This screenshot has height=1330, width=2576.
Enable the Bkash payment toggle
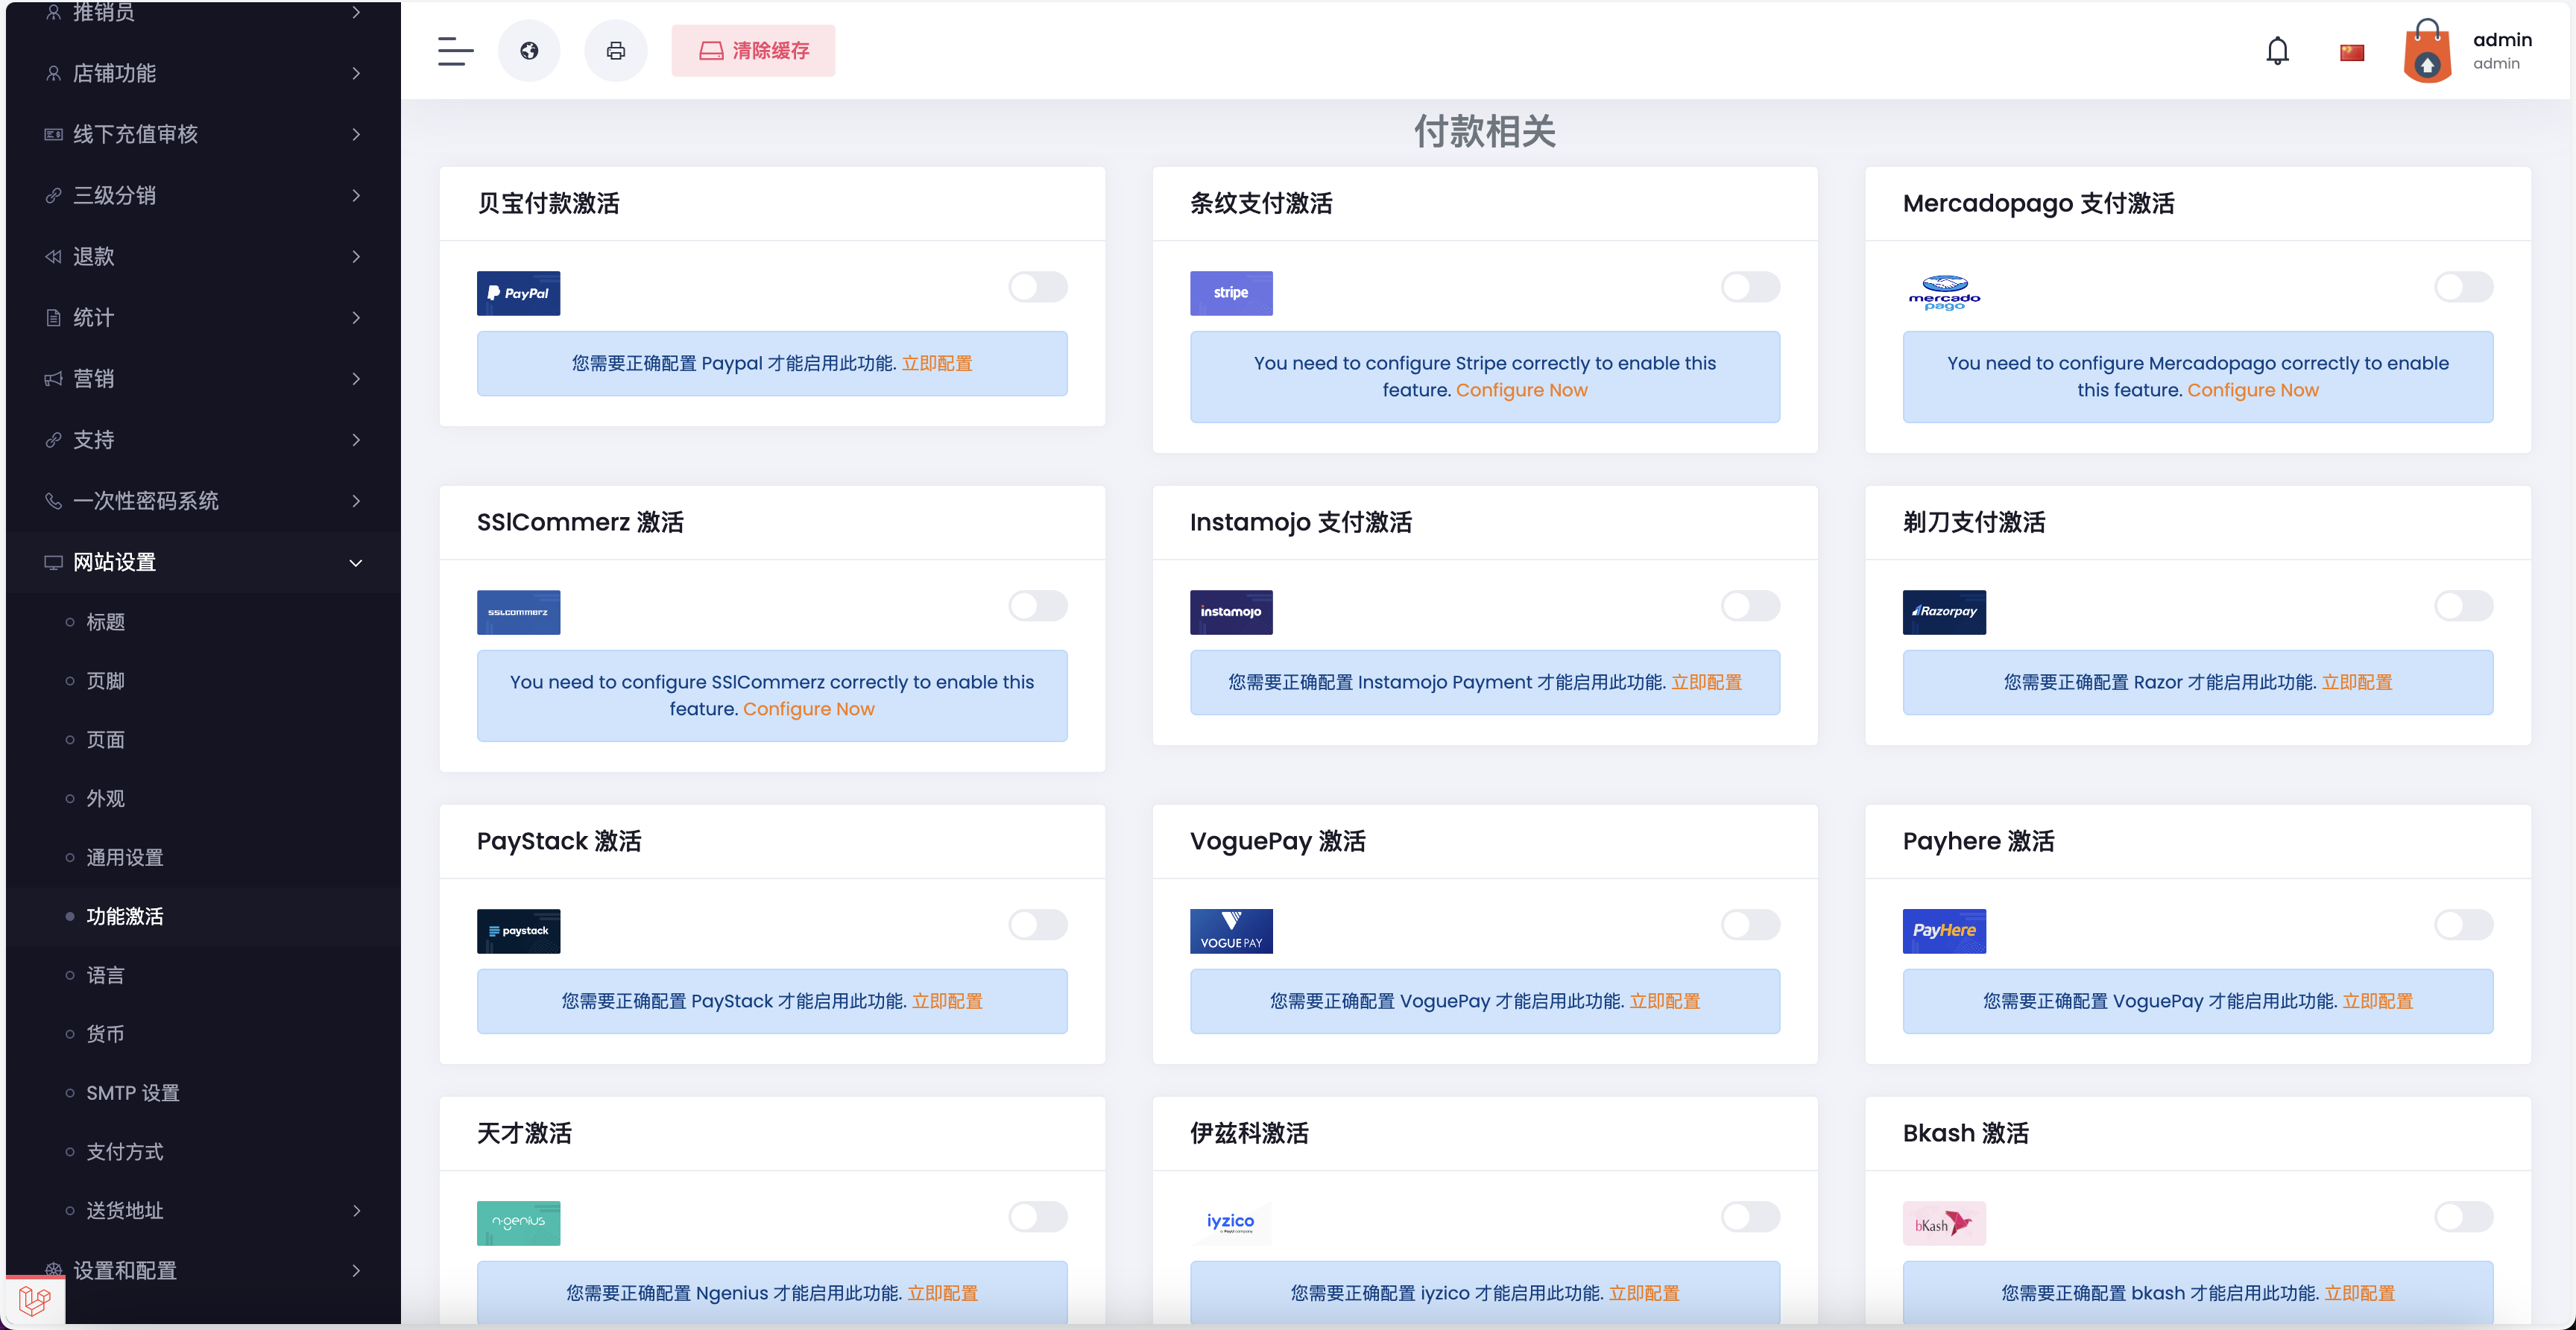[x=2463, y=1217]
